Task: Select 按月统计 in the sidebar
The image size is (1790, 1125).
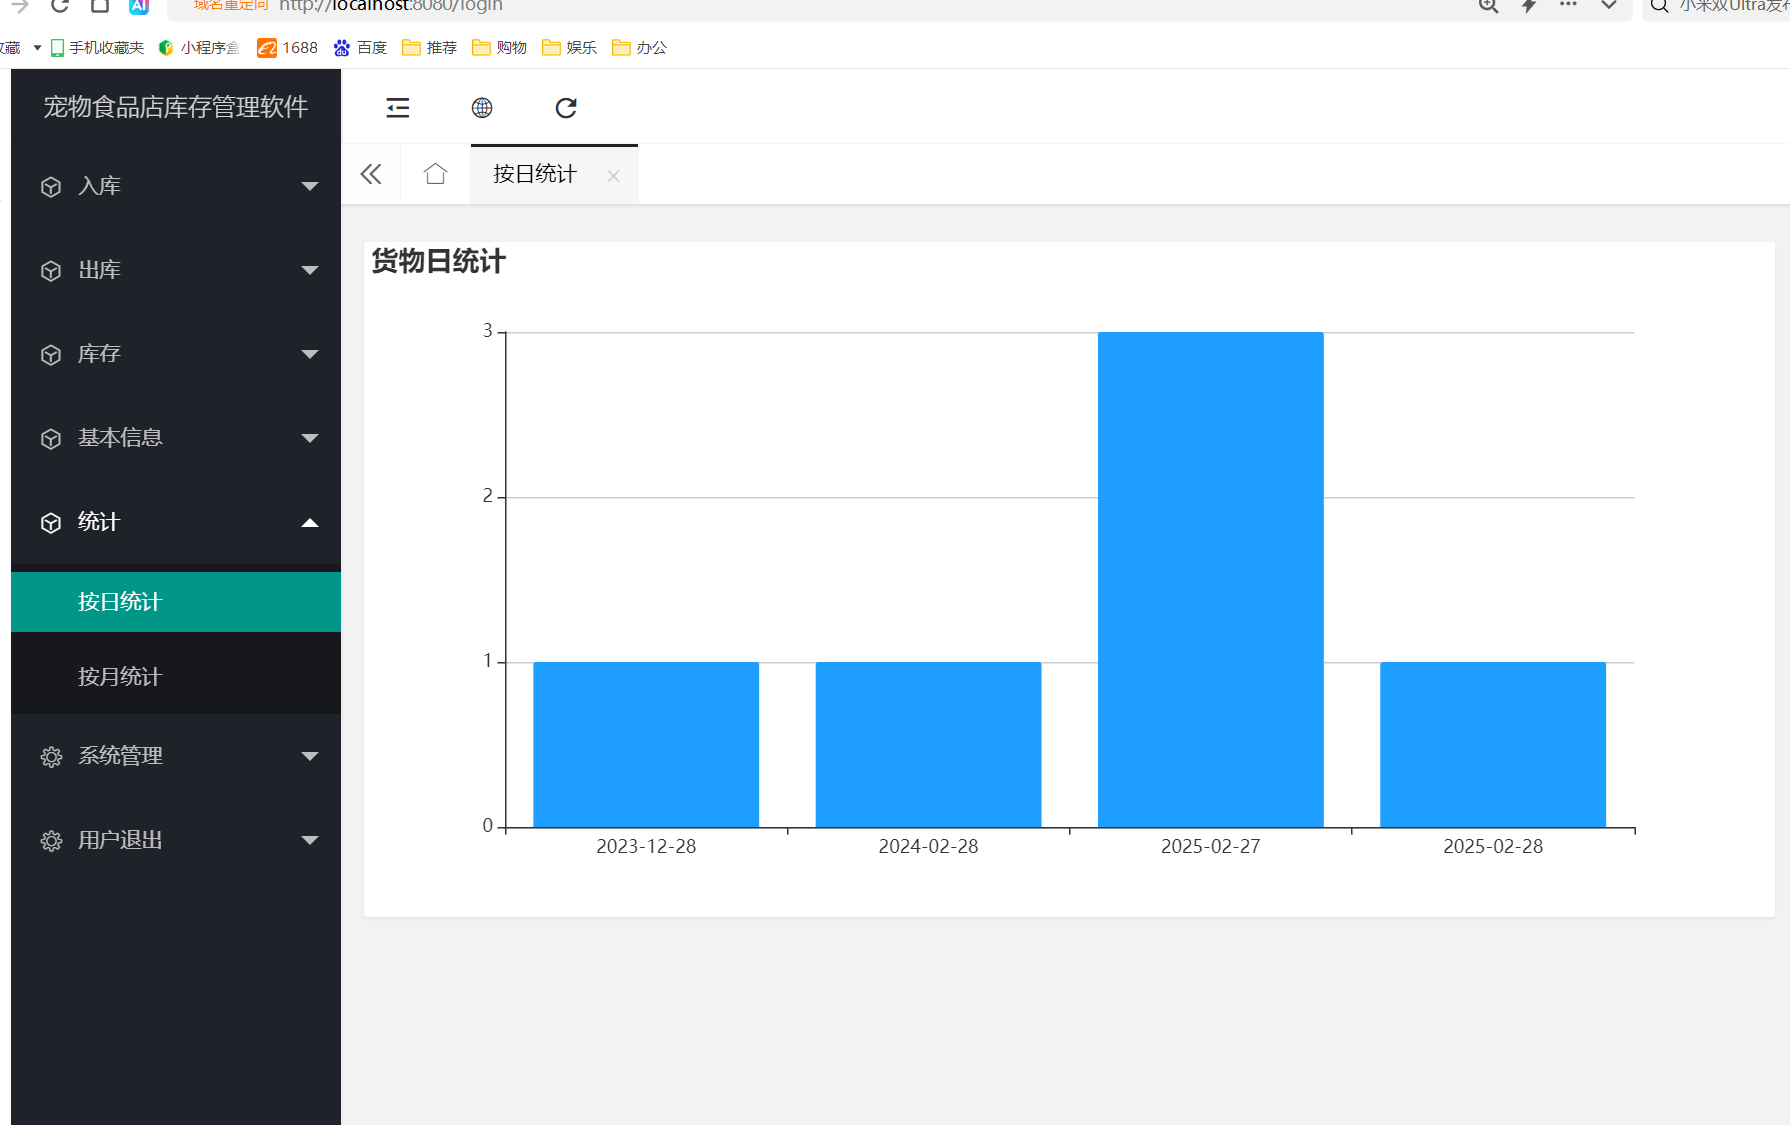Action: [x=120, y=677]
